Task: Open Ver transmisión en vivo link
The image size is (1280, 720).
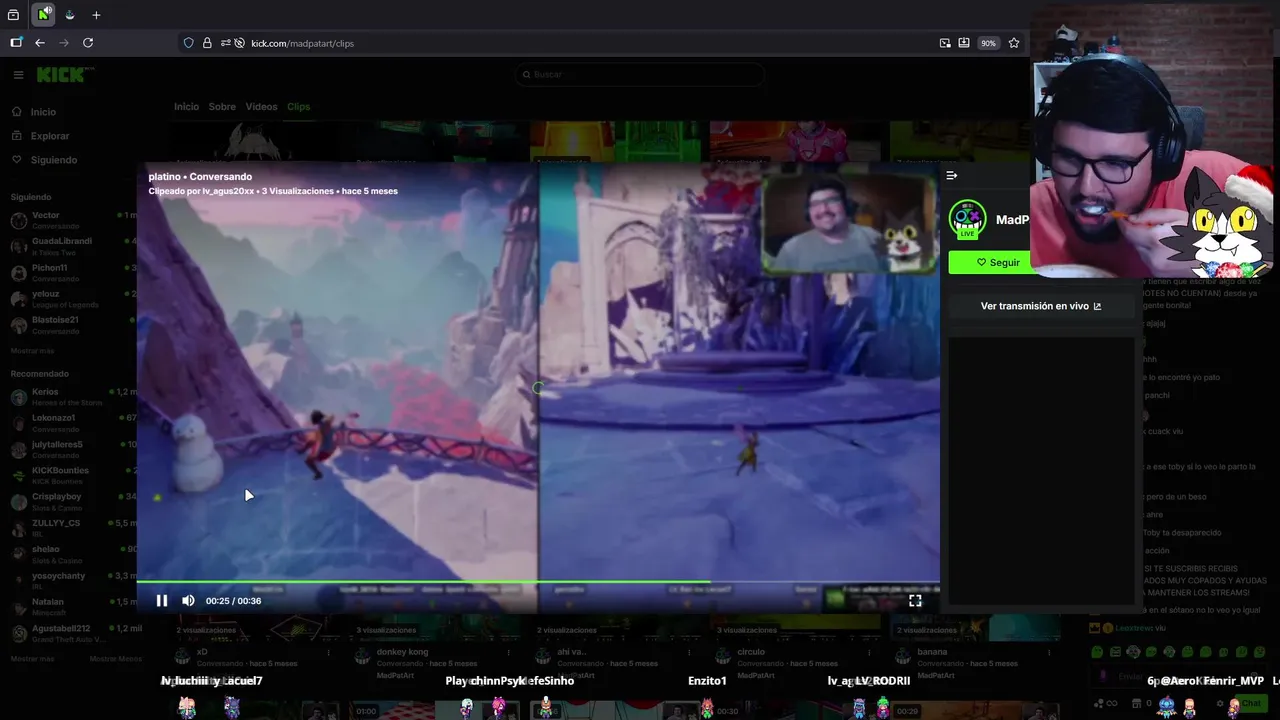Action: pyautogui.click(x=1040, y=306)
